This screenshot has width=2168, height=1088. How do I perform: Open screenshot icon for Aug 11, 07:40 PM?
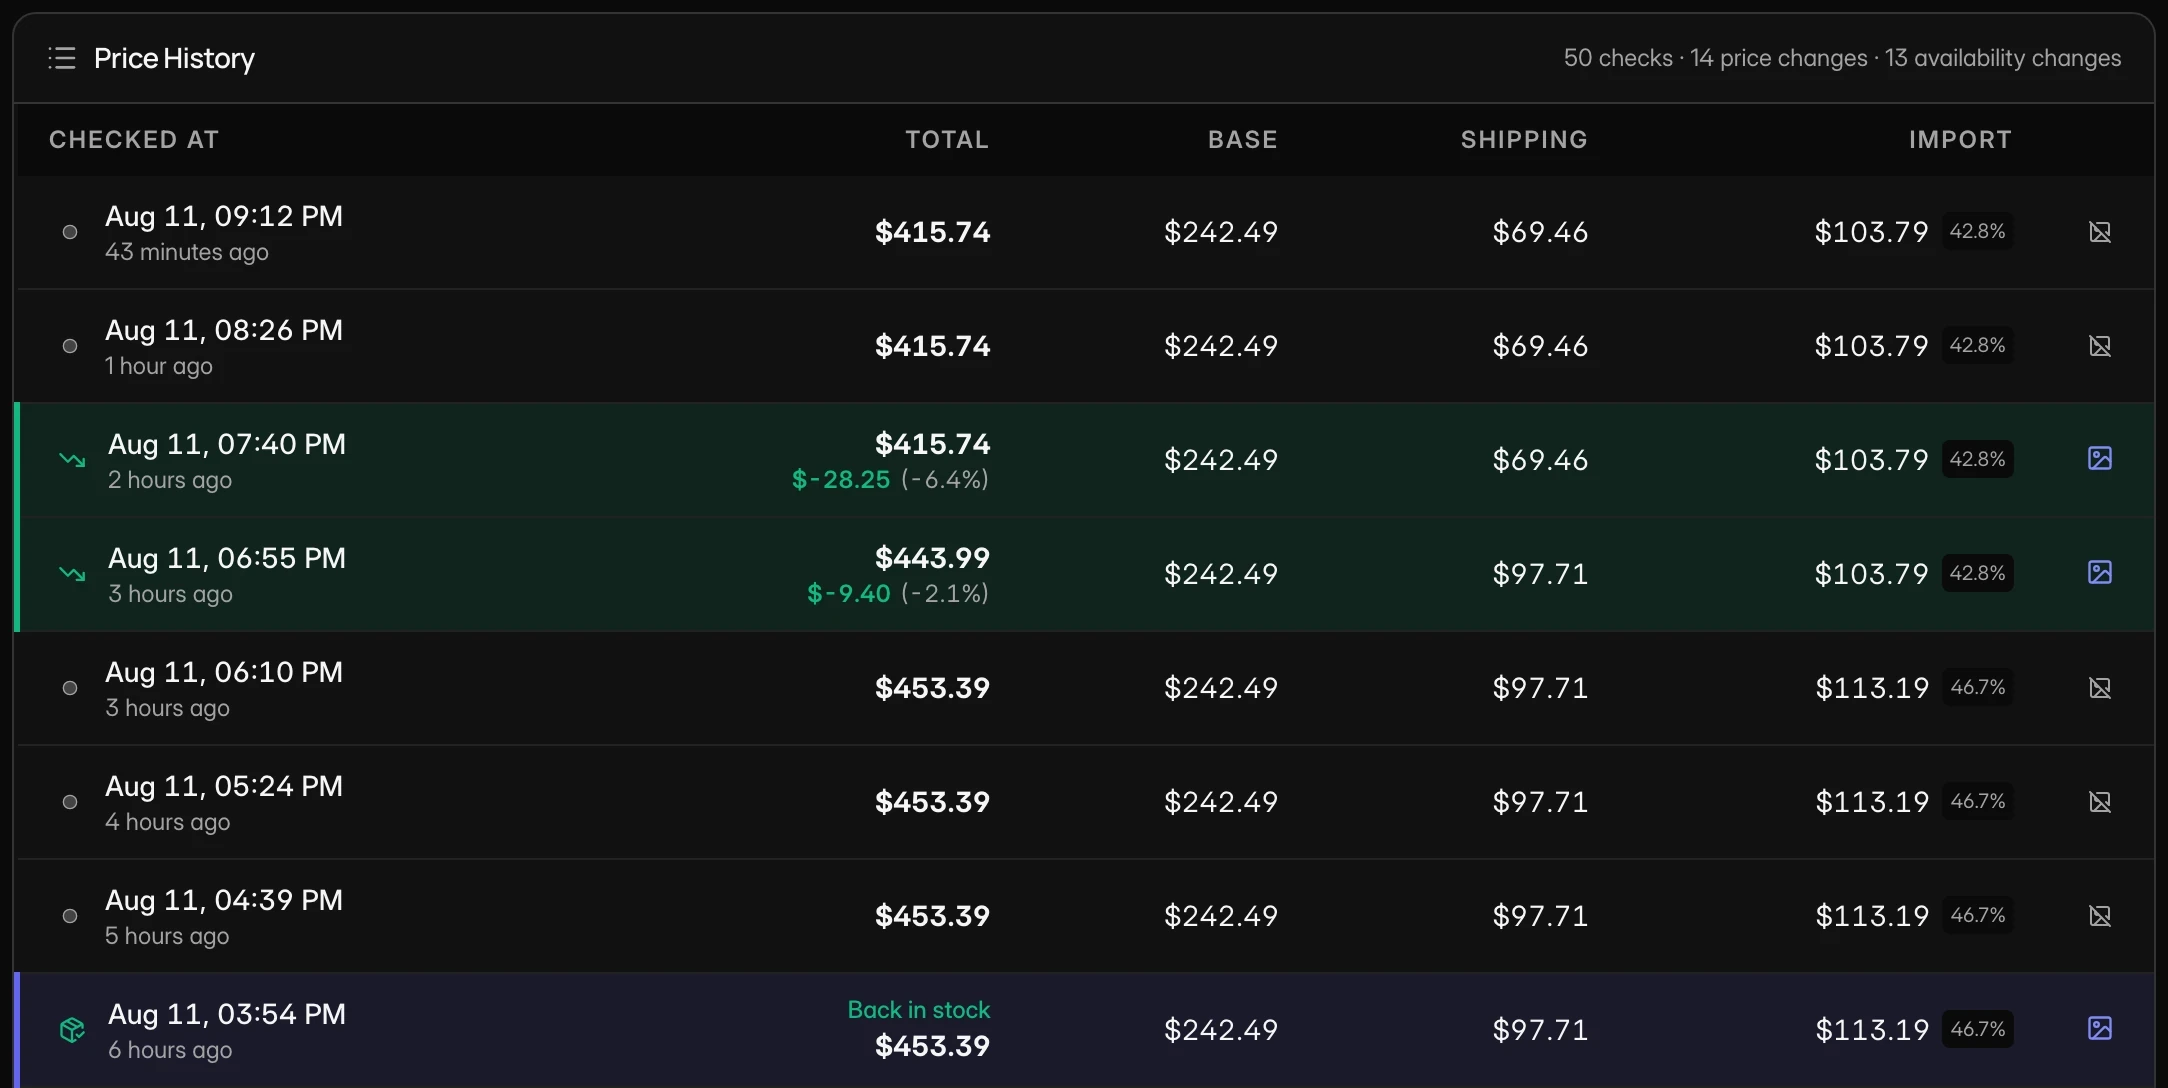(x=2100, y=458)
